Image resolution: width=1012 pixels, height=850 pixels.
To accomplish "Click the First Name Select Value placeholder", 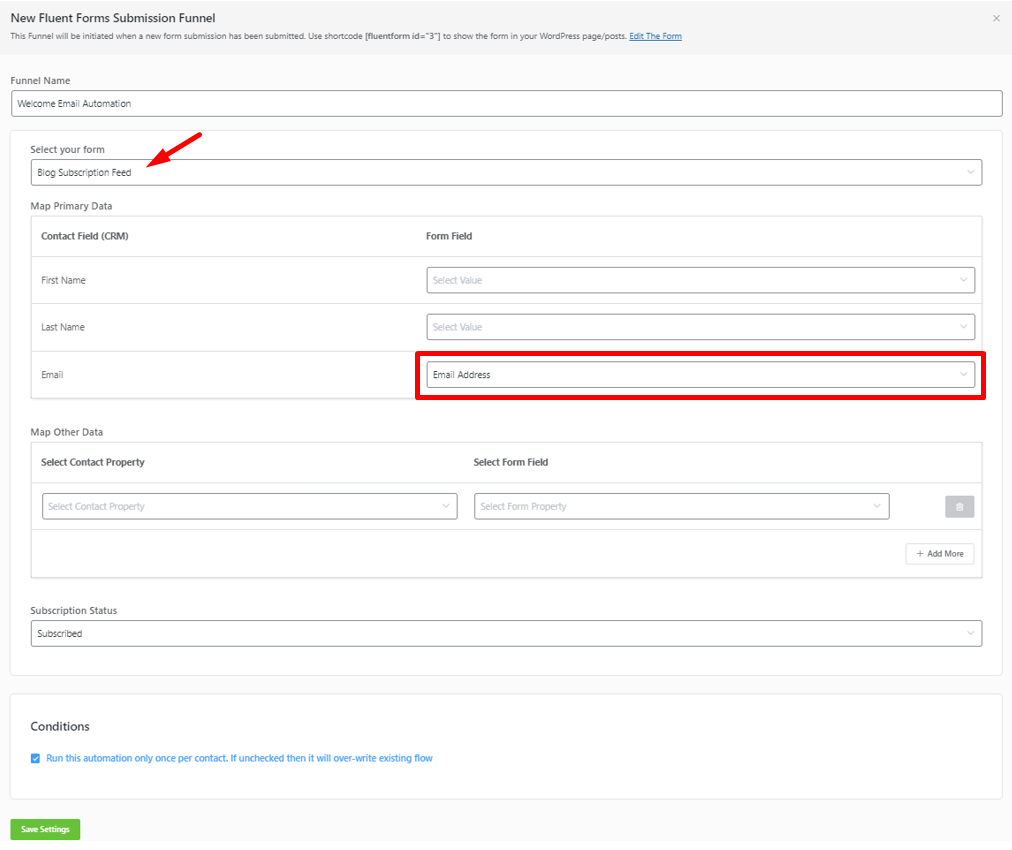I will click(x=600, y=280).
